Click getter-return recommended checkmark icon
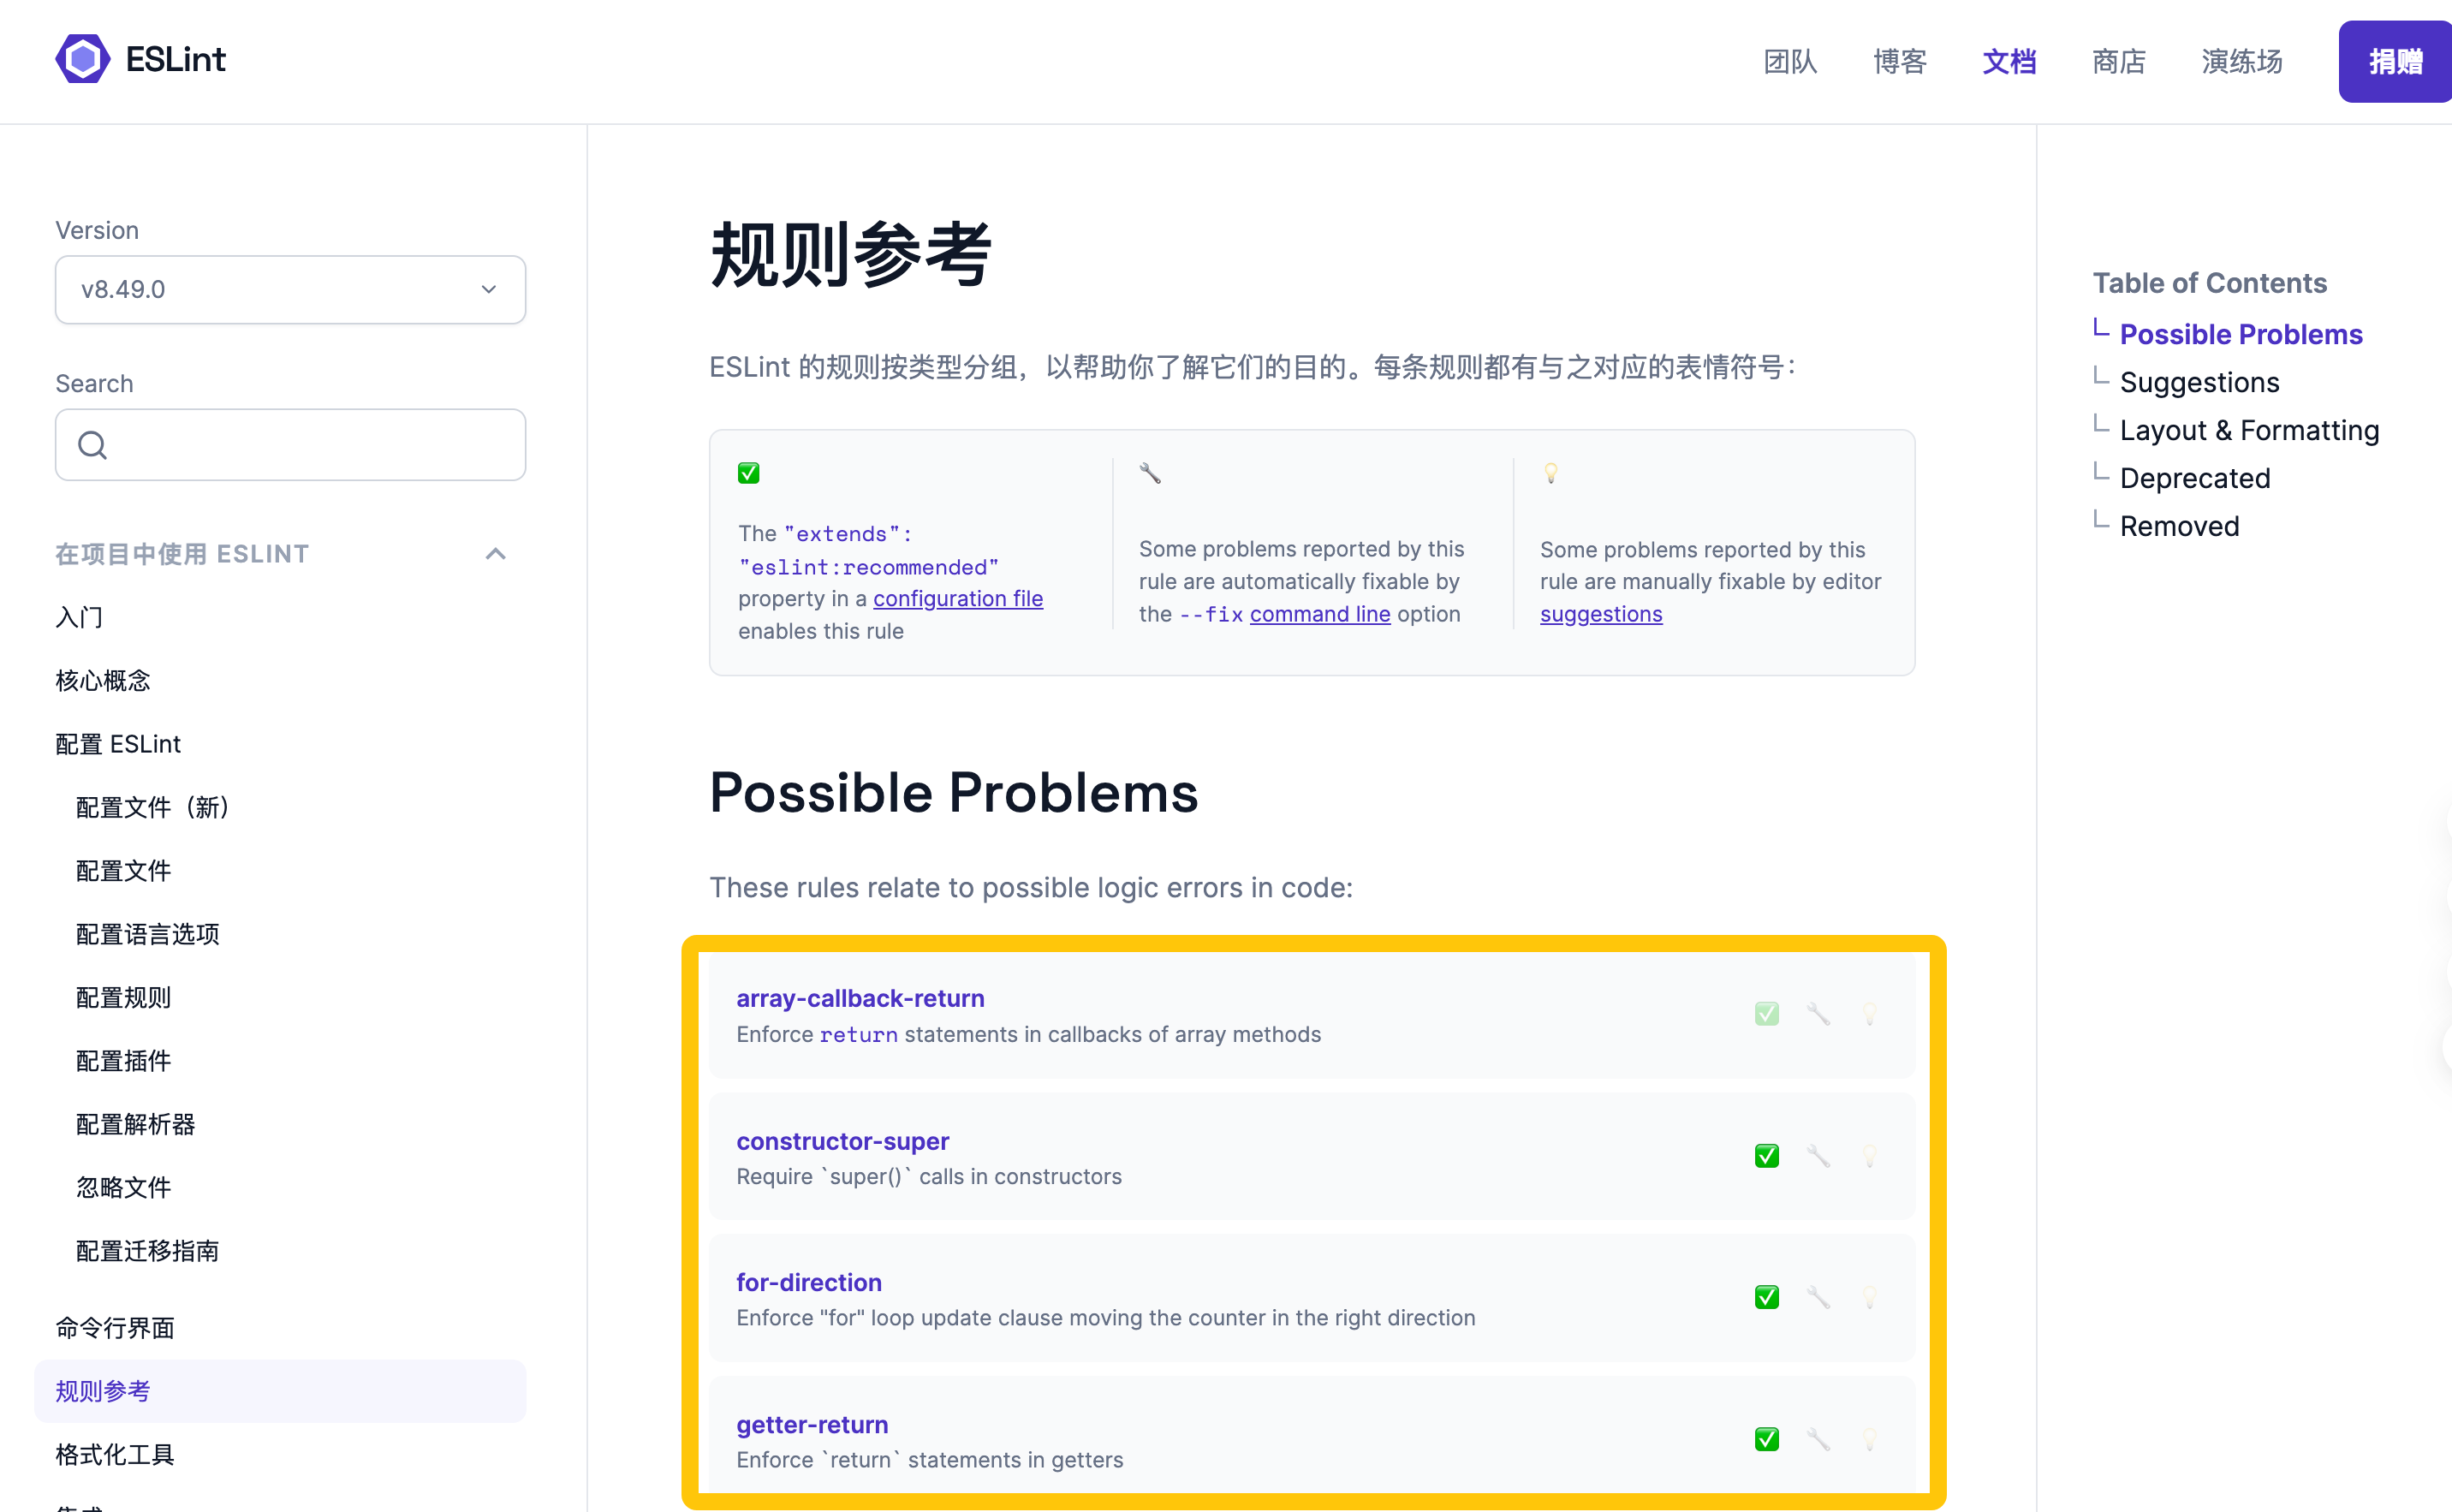The image size is (2452, 1512). (x=1767, y=1439)
